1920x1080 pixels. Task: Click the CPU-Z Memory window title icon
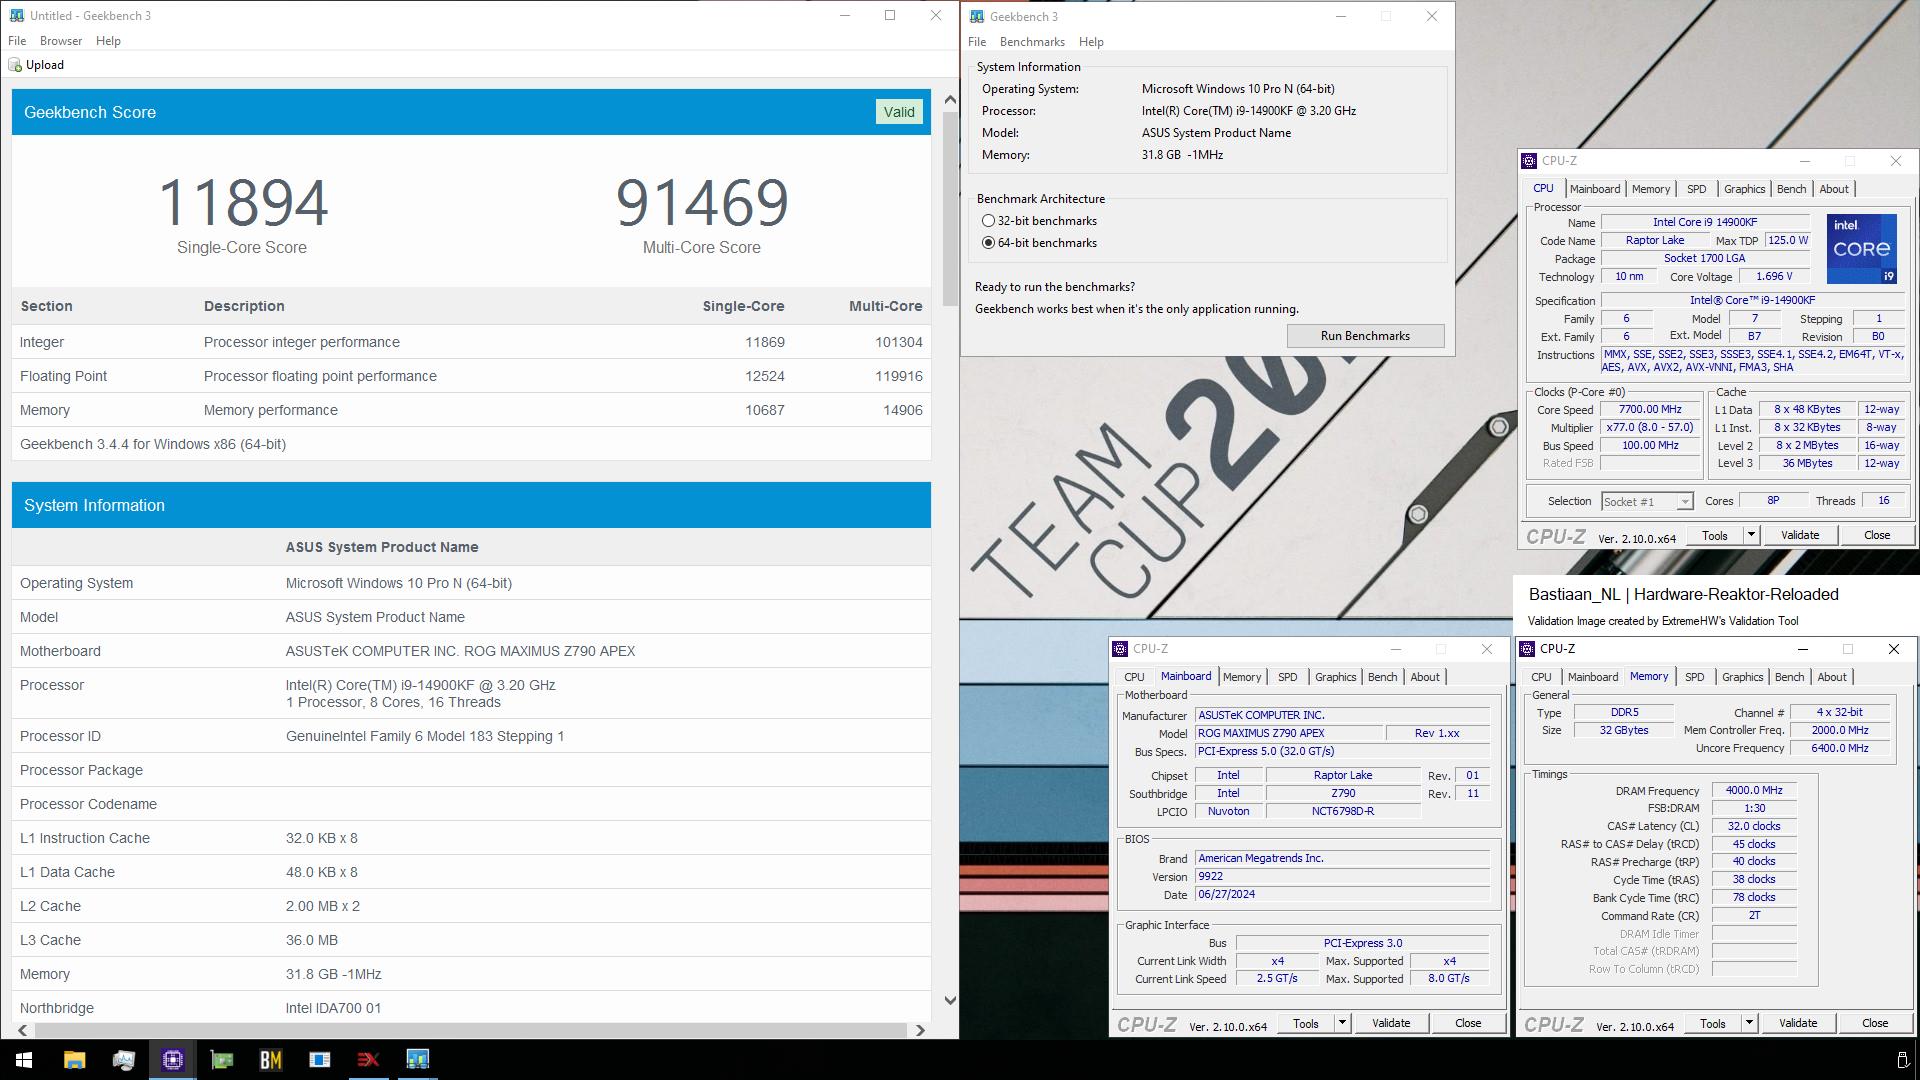pyautogui.click(x=1527, y=649)
